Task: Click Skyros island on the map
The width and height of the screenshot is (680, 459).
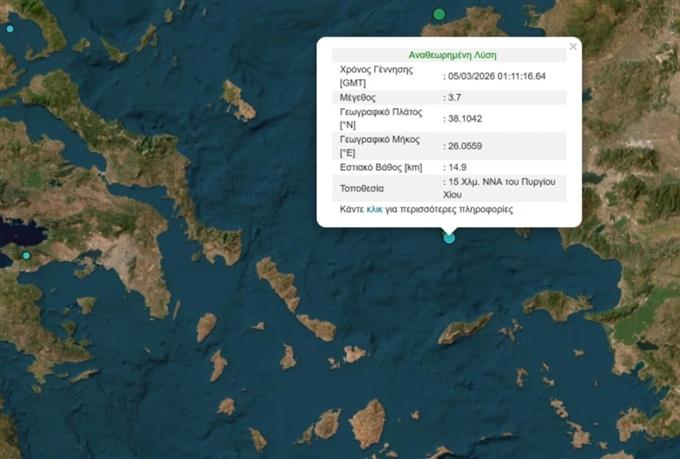Action: (239, 100)
